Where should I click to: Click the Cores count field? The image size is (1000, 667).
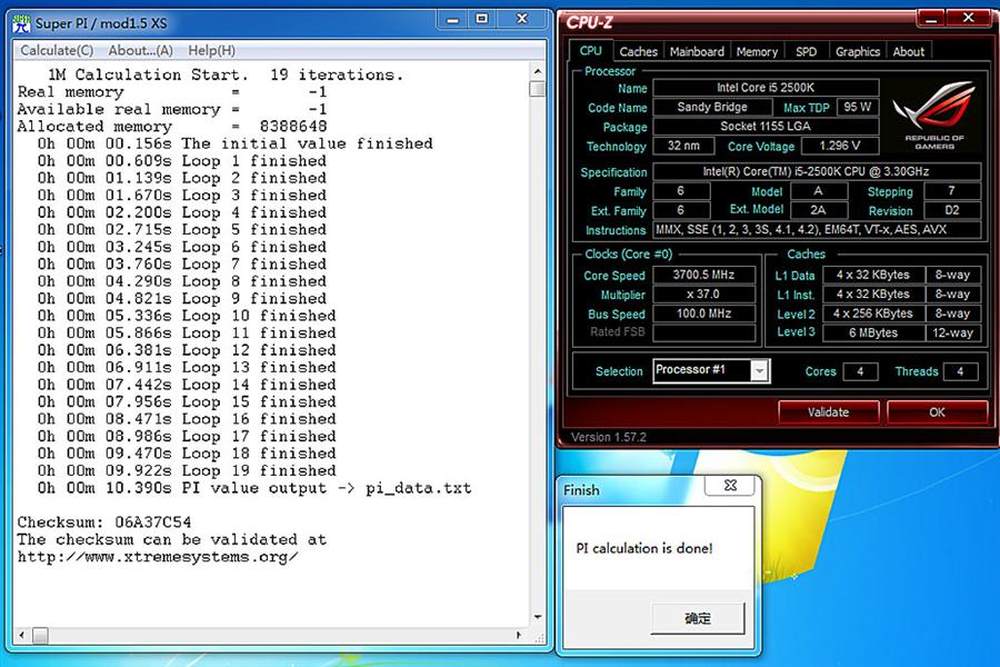860,371
